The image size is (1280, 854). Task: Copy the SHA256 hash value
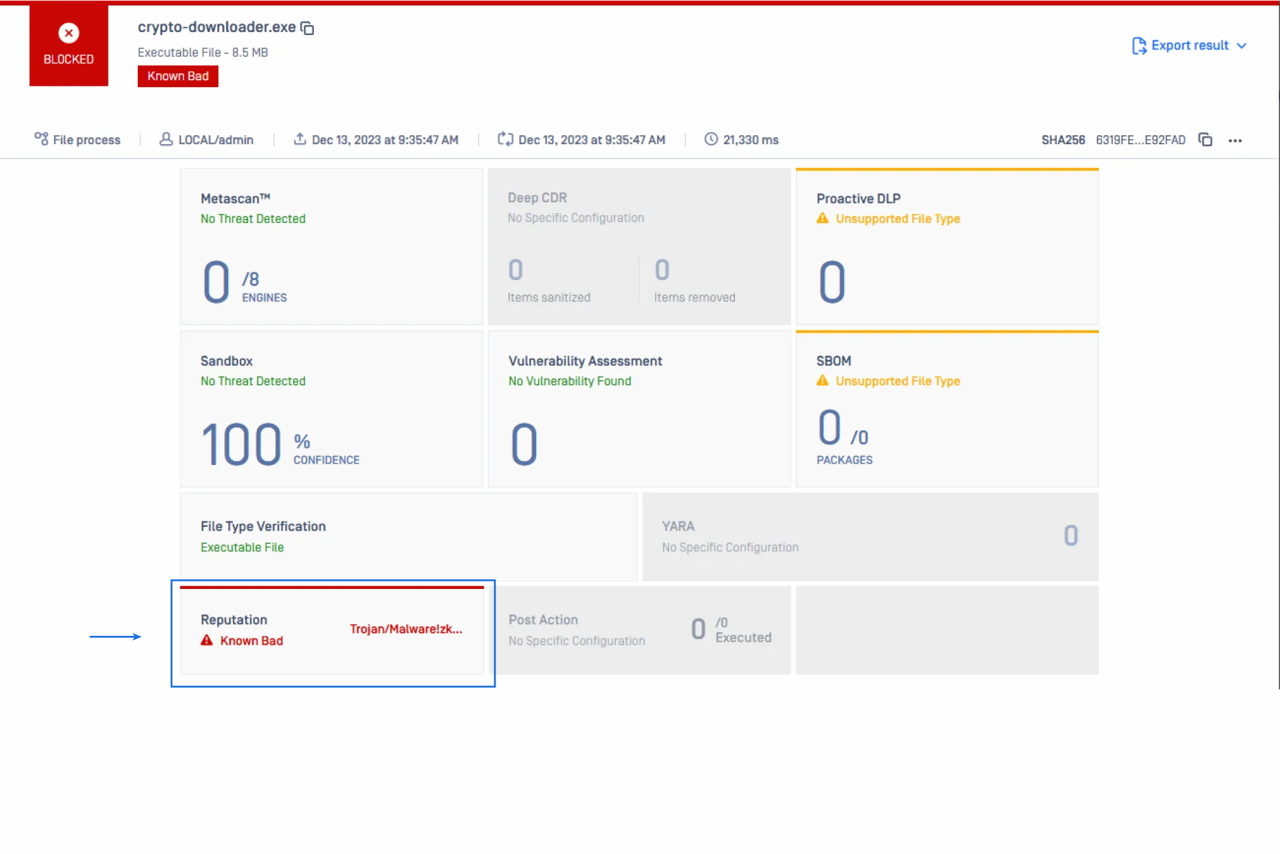point(1205,140)
